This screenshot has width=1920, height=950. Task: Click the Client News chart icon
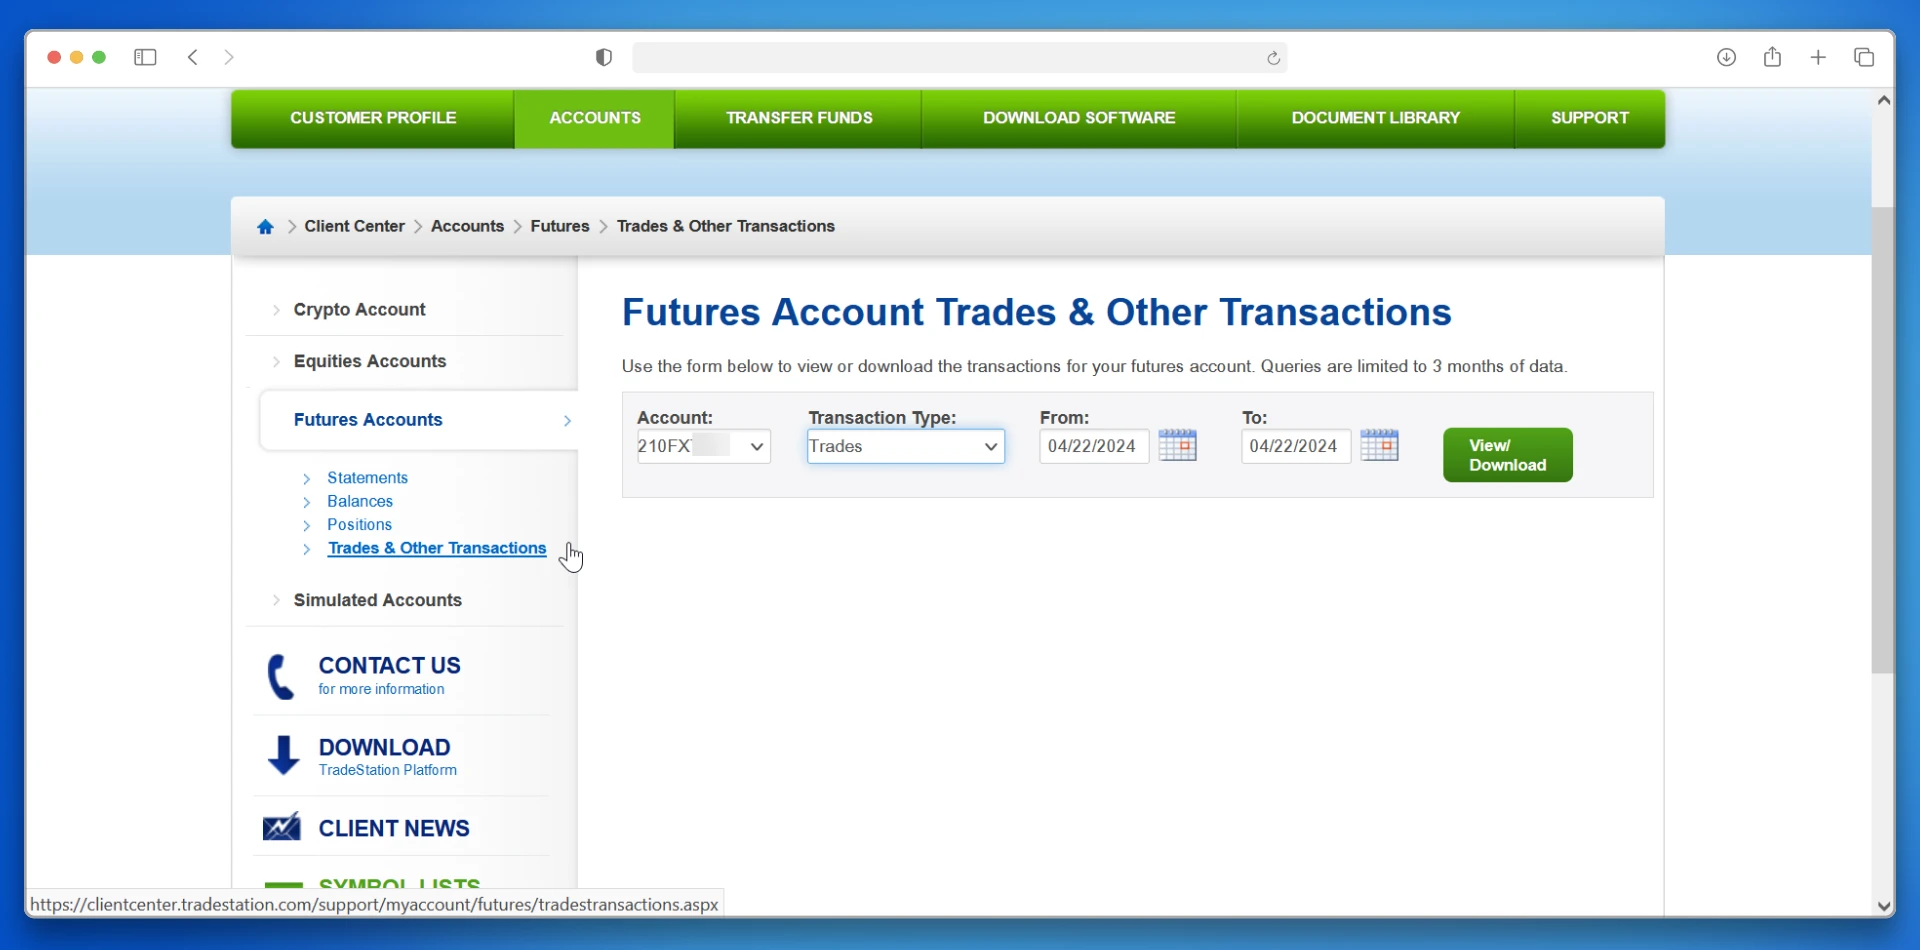tap(282, 828)
